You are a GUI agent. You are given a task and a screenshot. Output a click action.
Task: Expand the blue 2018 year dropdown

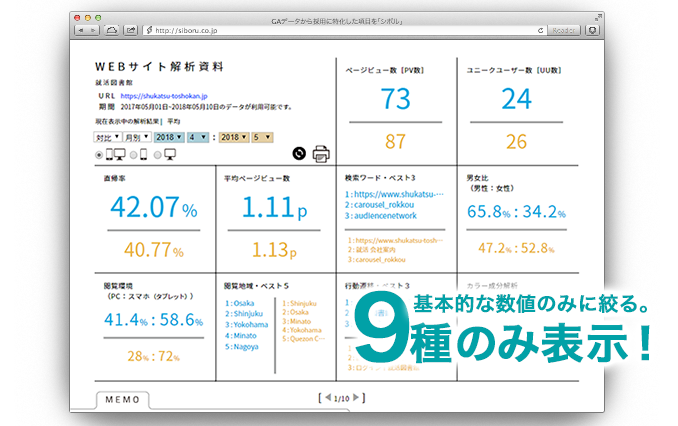(167, 137)
